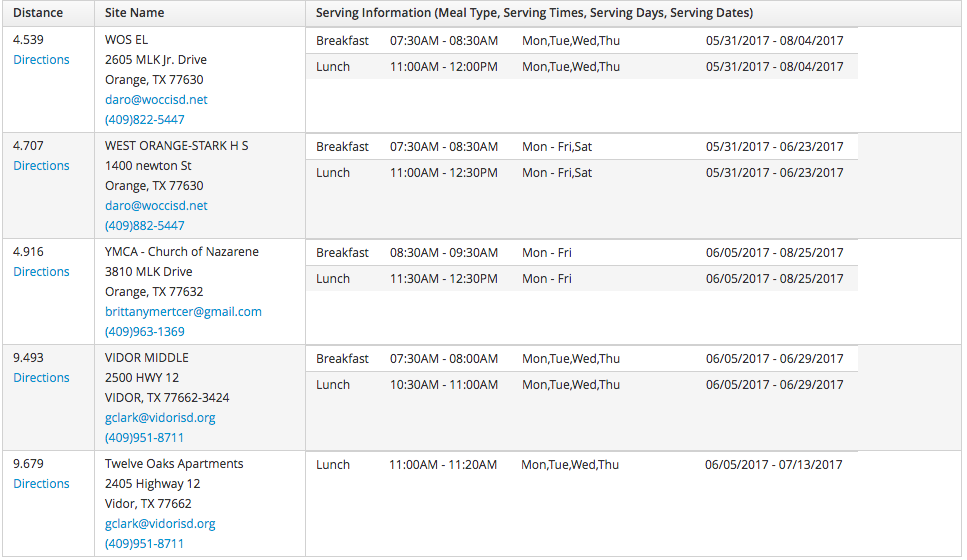
Task: Click the Site Name column header
Action: (134, 13)
